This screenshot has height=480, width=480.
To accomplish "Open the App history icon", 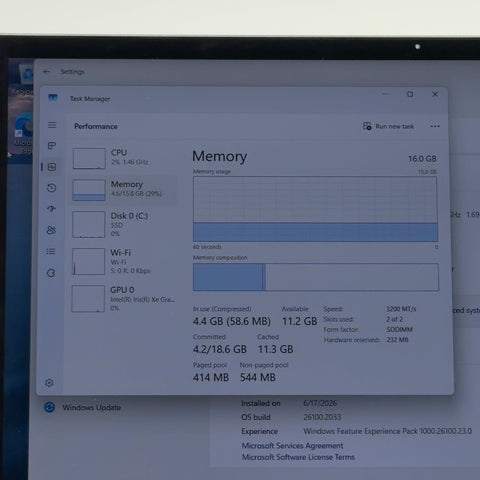I will click(52, 188).
